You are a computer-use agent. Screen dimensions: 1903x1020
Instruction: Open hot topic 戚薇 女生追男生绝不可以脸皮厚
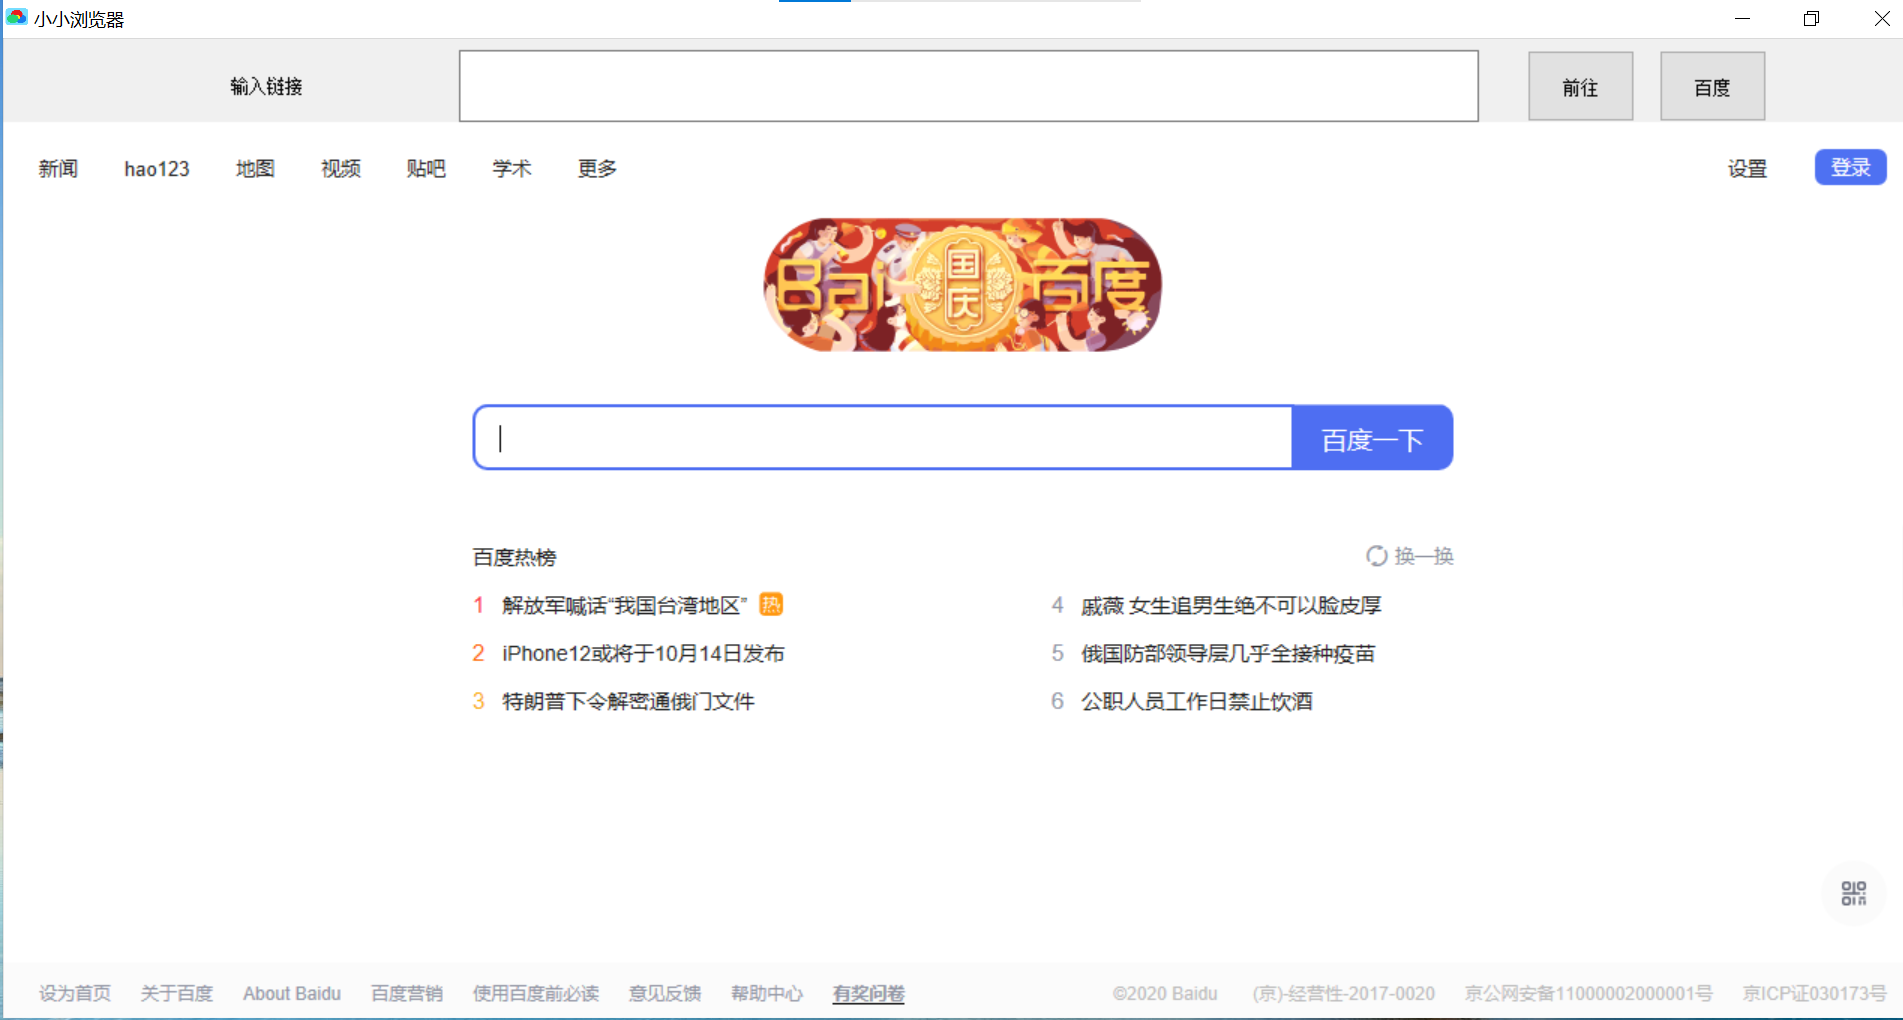1231,605
